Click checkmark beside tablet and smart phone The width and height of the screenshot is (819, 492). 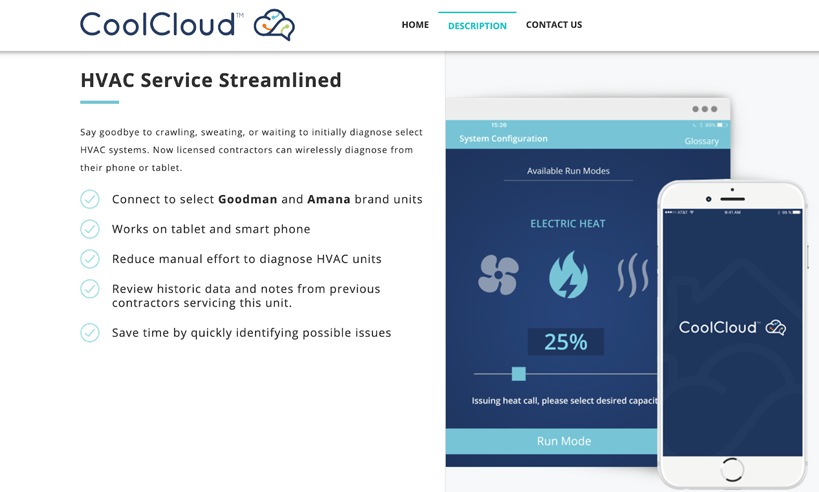tap(90, 229)
